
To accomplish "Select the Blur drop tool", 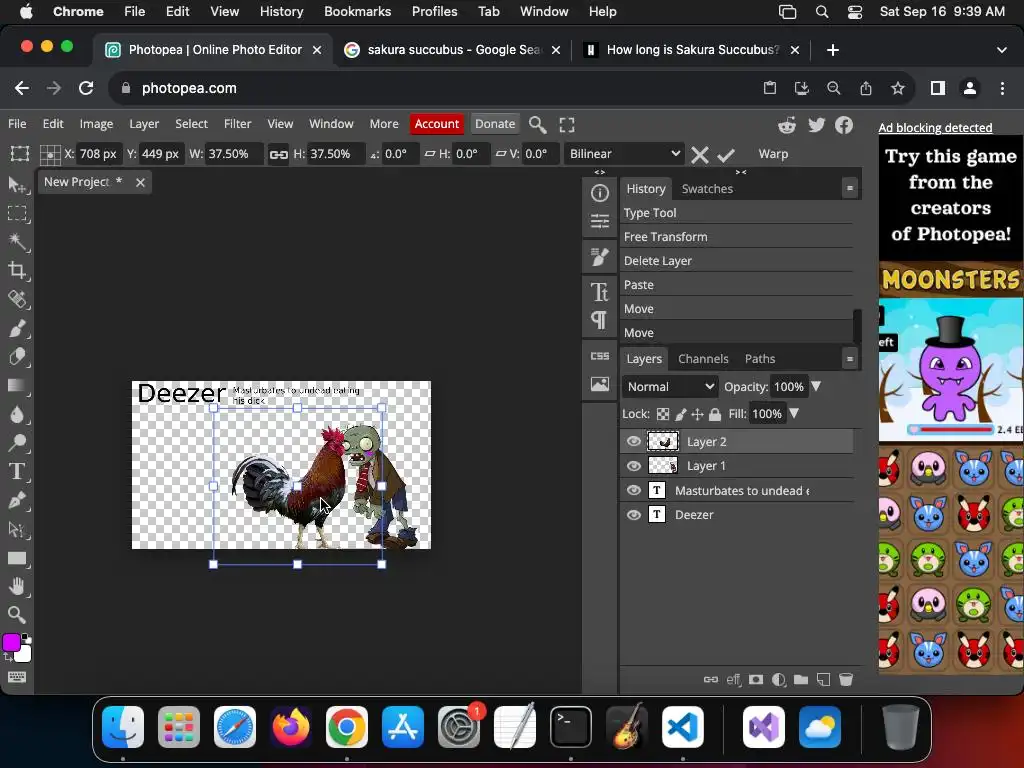I will (x=17, y=414).
